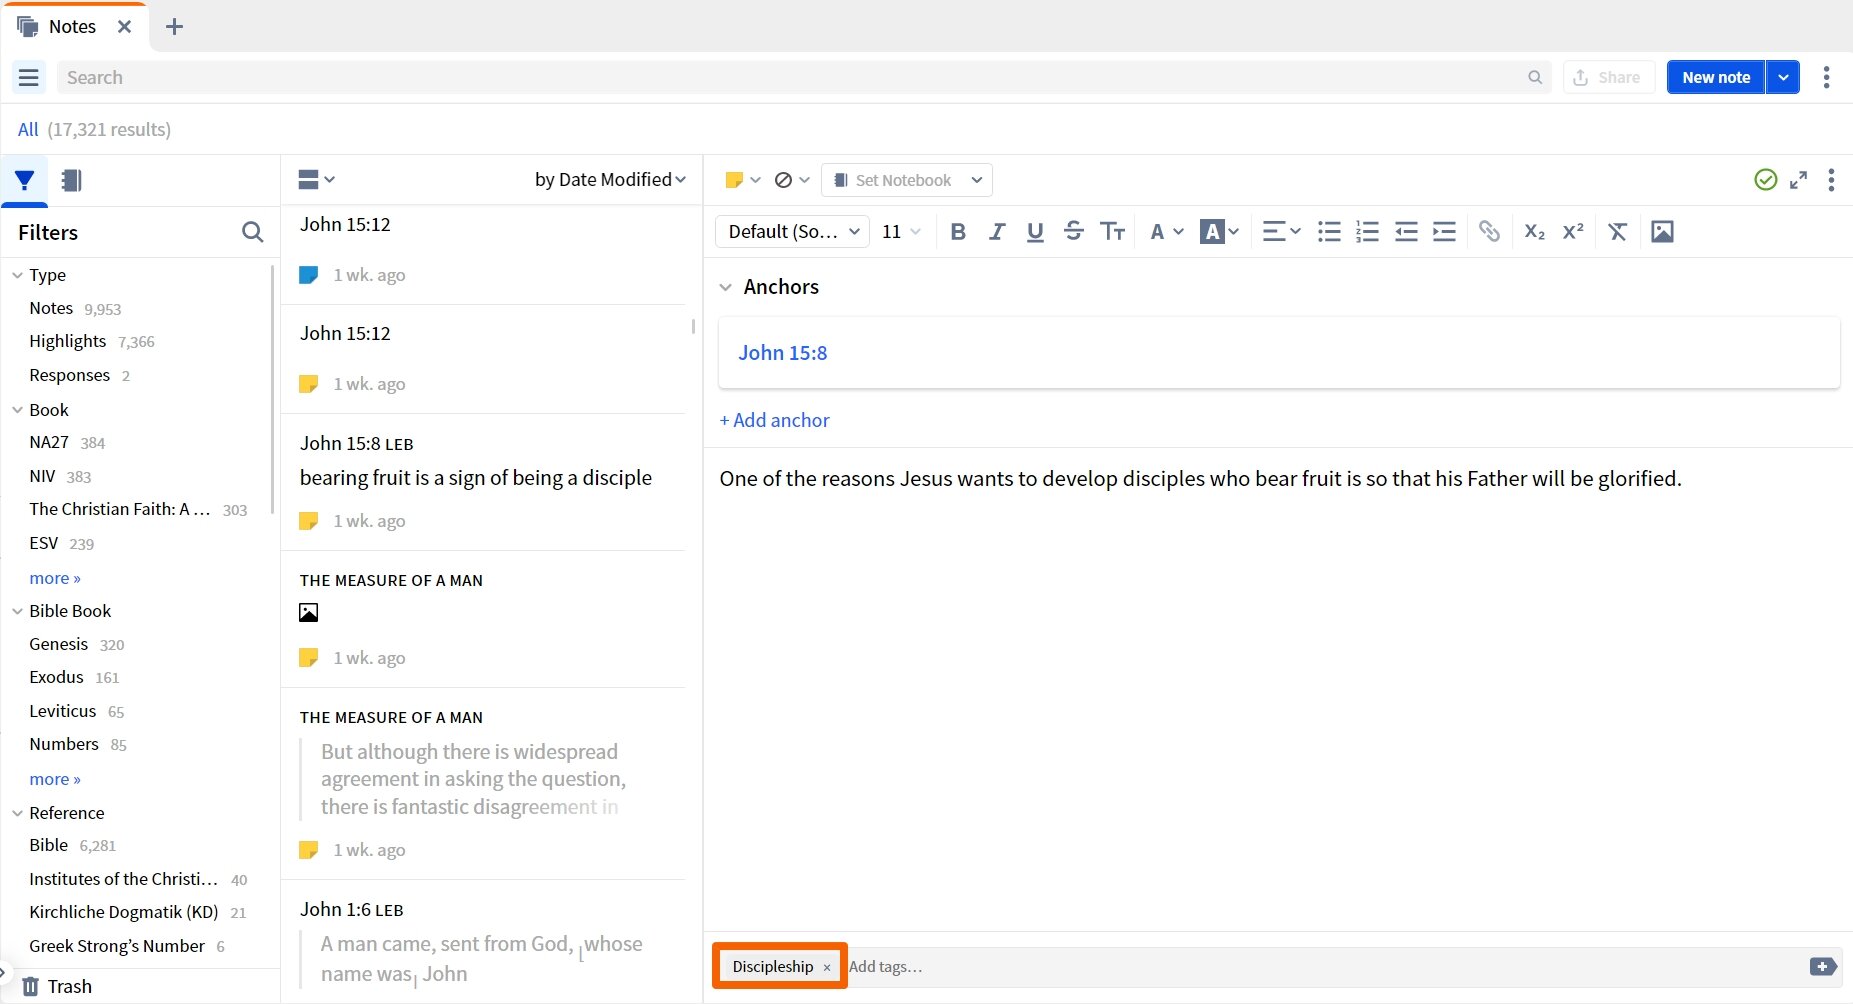Click the text capitalization icon
This screenshot has width=1853, height=1004.
pos(1112,231)
